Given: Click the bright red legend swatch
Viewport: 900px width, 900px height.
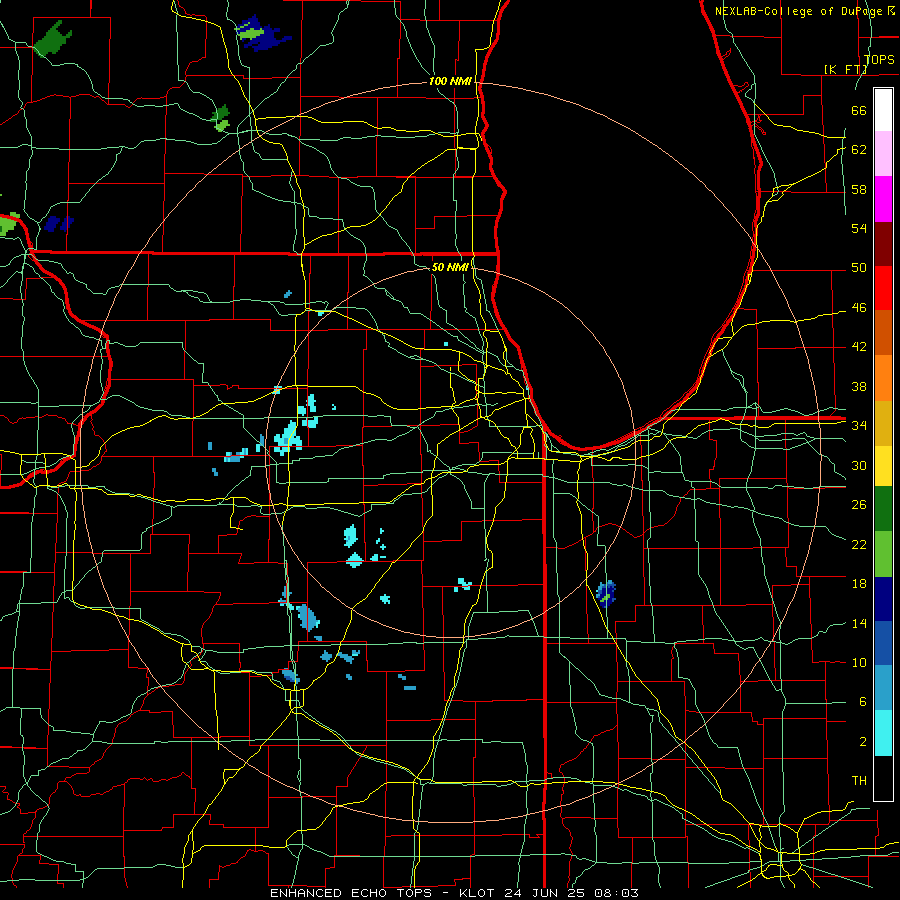Looking at the screenshot, I should click(x=883, y=288).
